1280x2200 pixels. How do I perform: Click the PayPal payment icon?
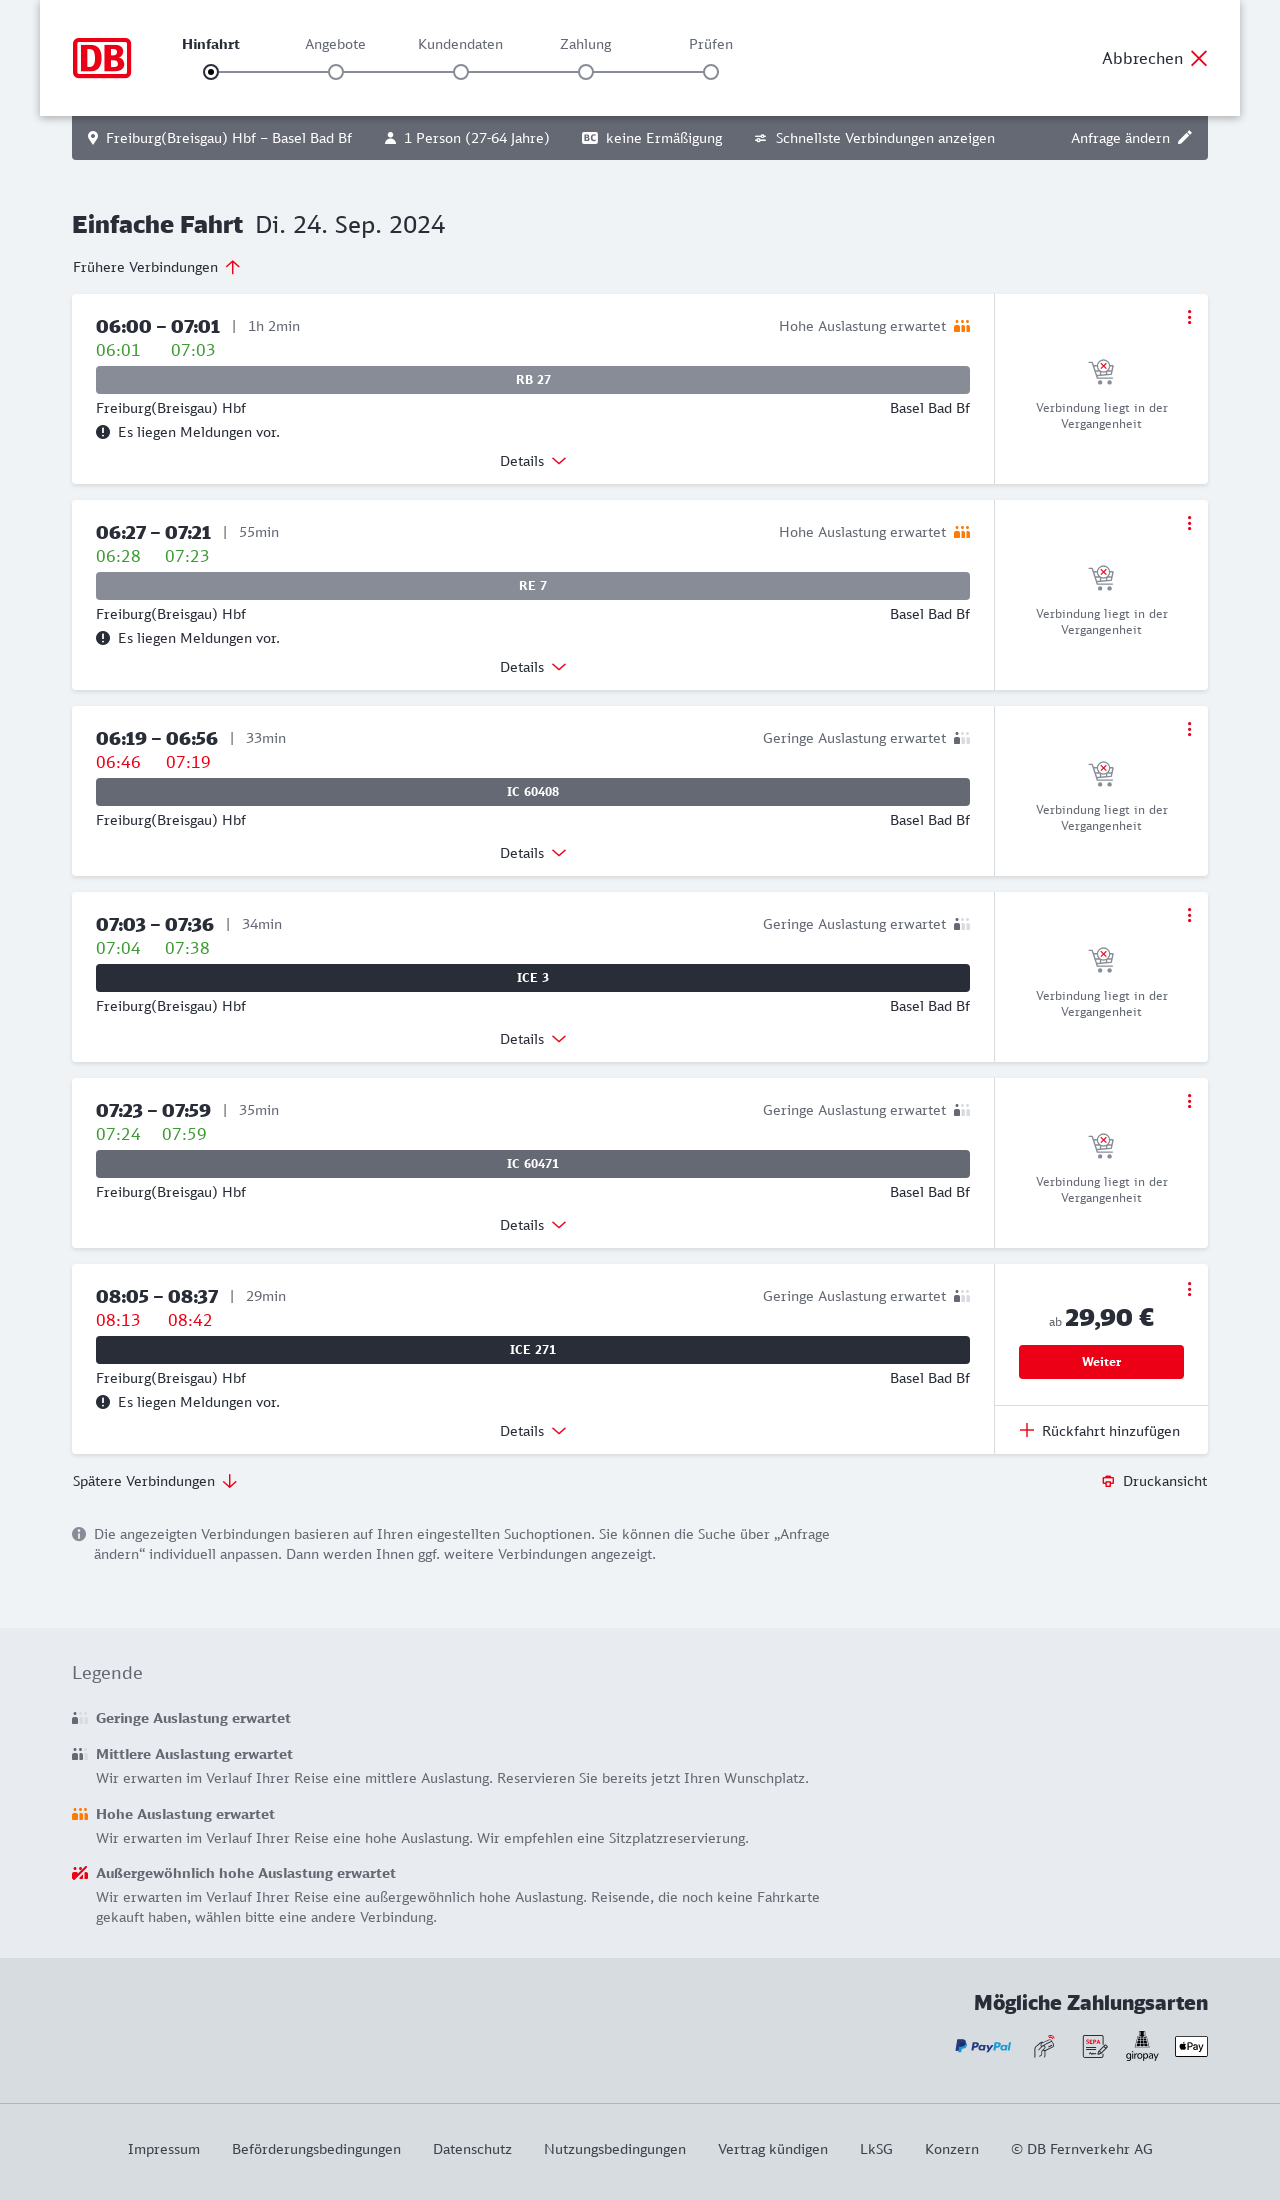pos(983,2047)
